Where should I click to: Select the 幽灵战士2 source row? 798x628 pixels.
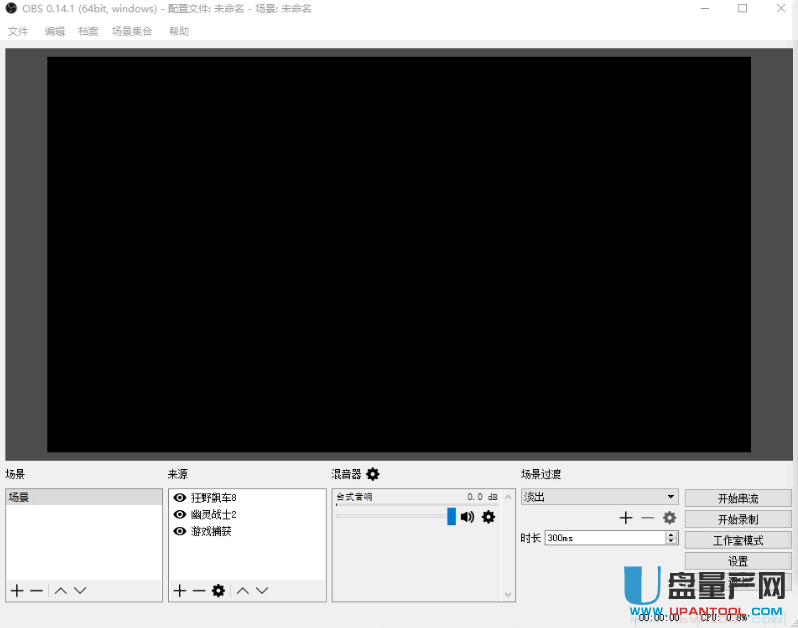pos(247,514)
